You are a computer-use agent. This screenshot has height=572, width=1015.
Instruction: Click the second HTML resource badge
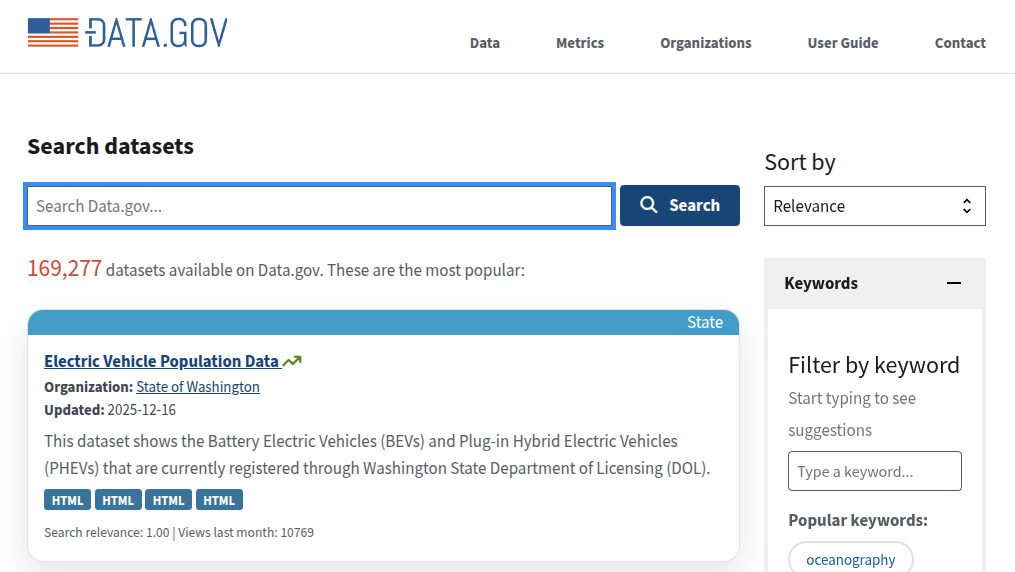118,500
